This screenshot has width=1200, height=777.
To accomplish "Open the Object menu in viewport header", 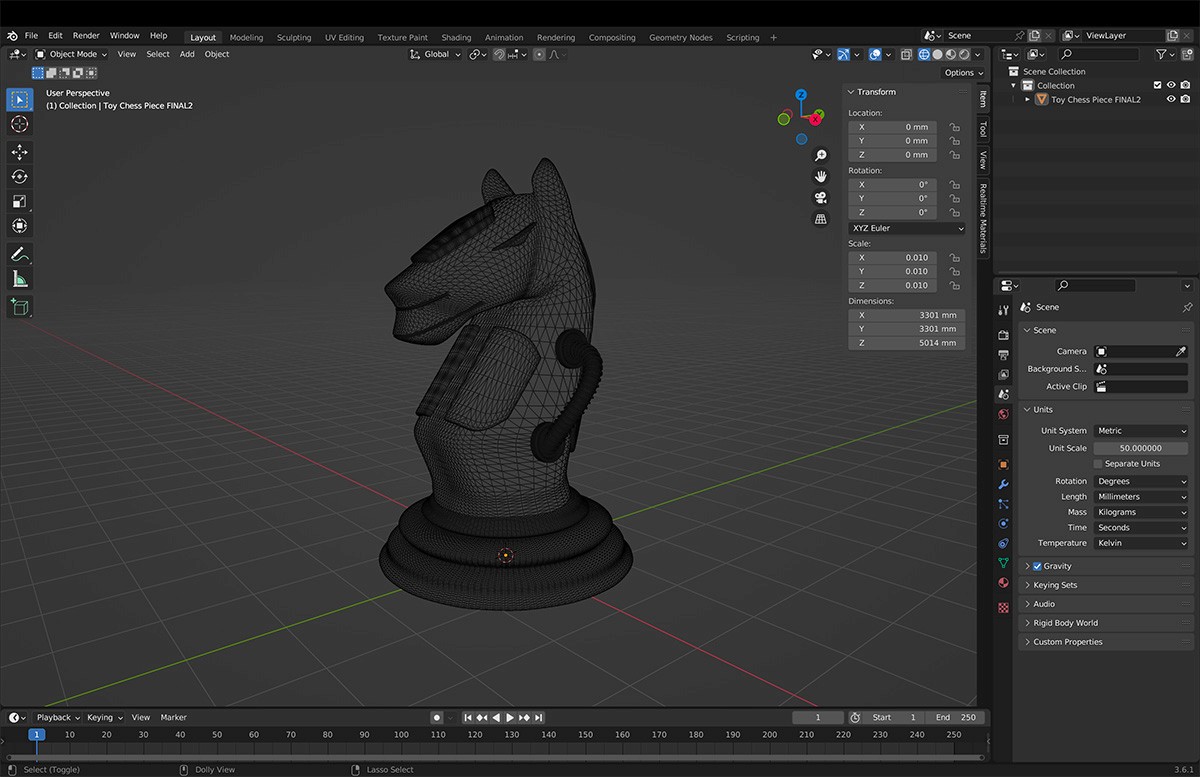I will [x=217, y=54].
